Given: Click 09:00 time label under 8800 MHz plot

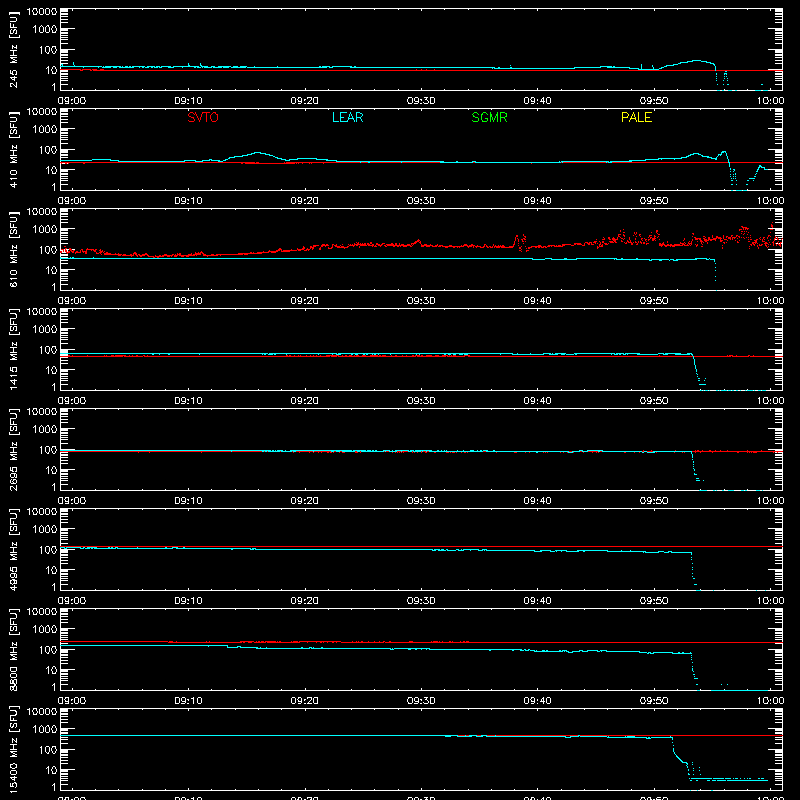Looking at the screenshot, I should coord(72,701).
